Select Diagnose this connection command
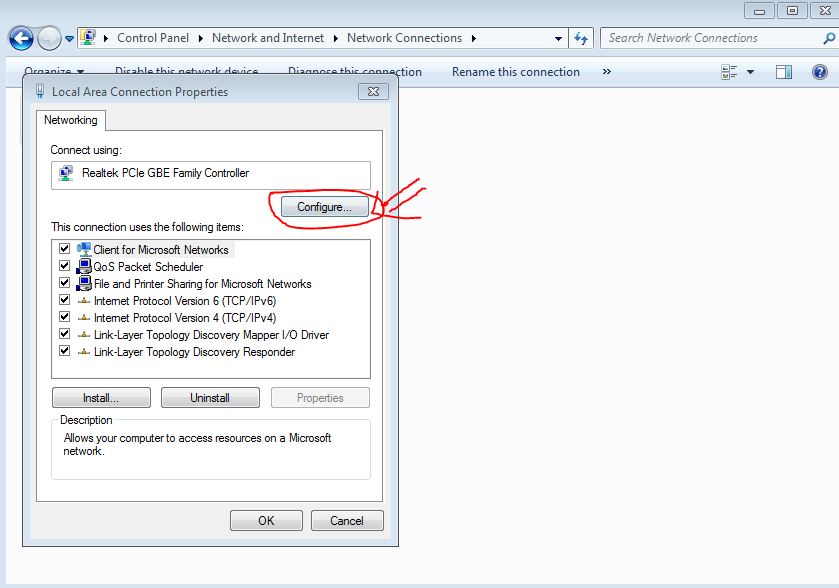Screen dimensions: 839x588 [355, 72]
